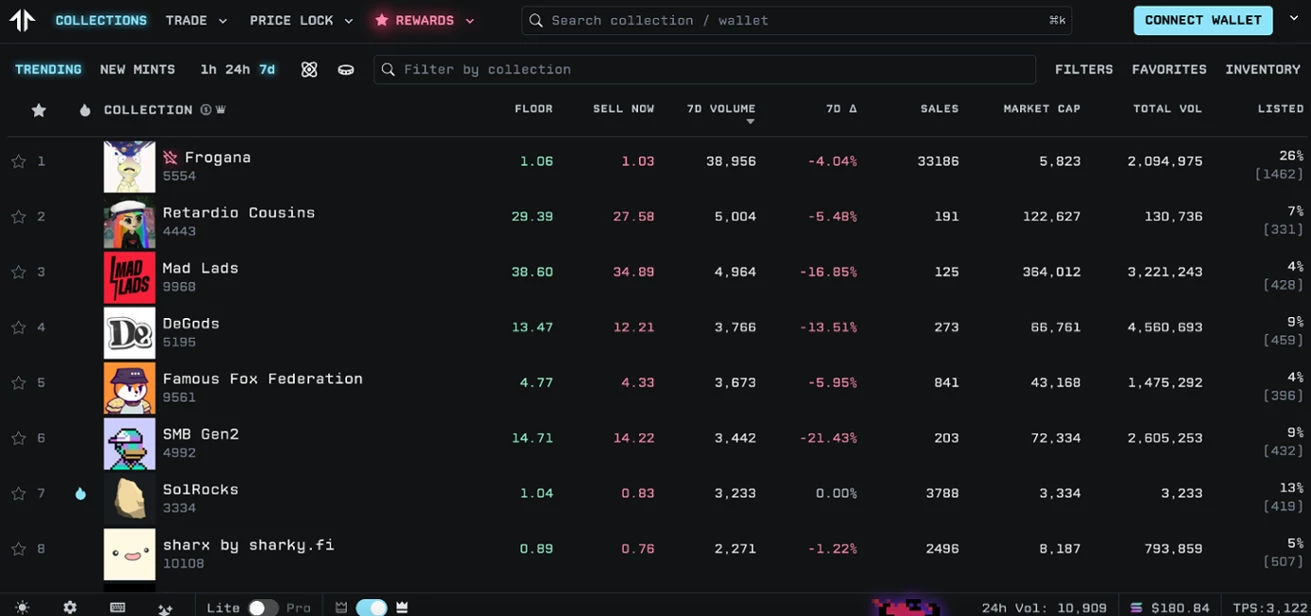The height and width of the screenshot is (616, 1311).
Task: Sort by LISTED column header
Action: point(1280,109)
